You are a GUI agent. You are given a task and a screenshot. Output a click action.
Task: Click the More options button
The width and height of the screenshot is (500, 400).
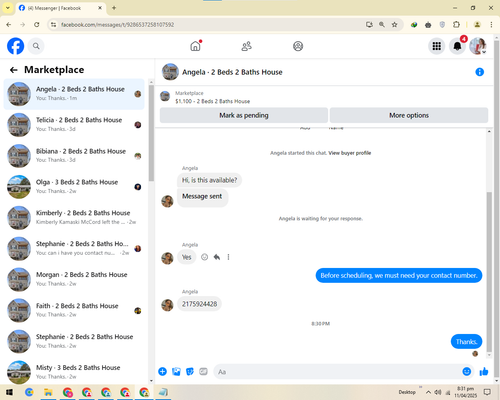pos(409,115)
